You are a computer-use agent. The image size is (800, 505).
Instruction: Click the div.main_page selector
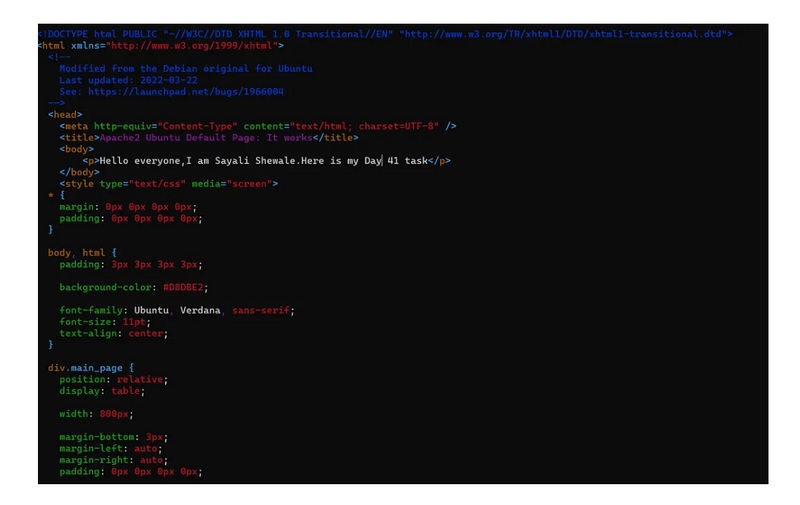[x=88, y=368]
